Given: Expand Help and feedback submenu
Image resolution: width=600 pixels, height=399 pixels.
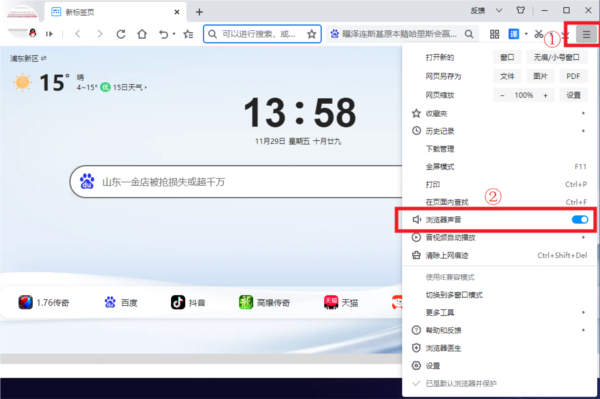Looking at the screenshot, I should [499, 330].
